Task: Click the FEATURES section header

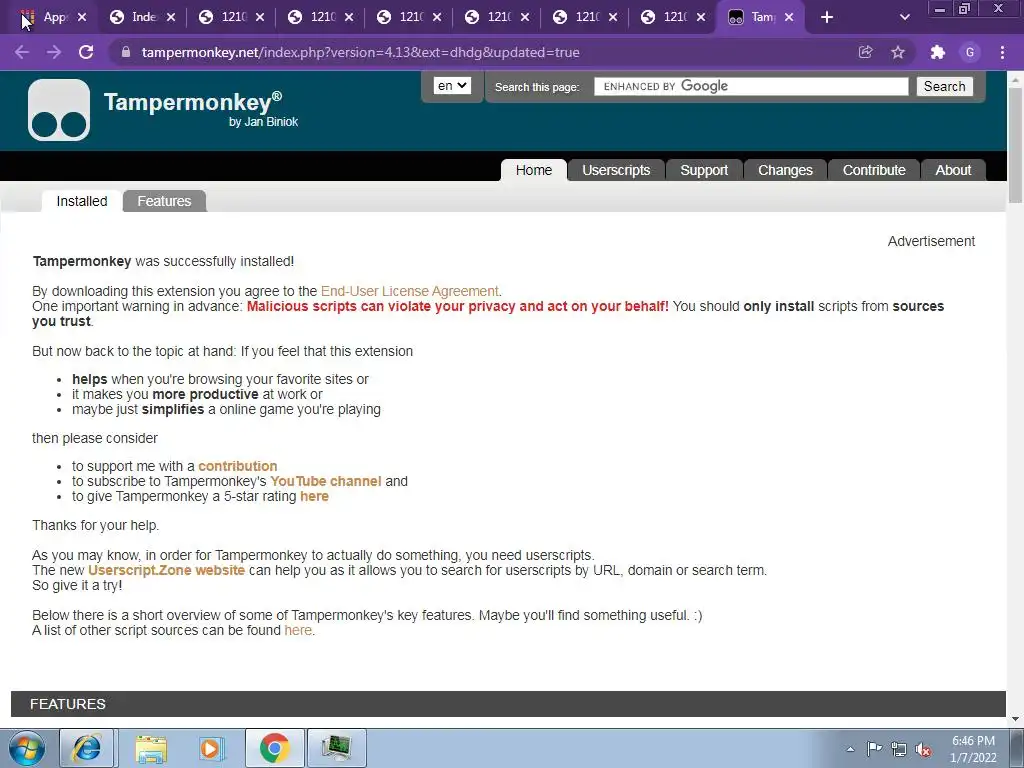Action: click(x=508, y=704)
